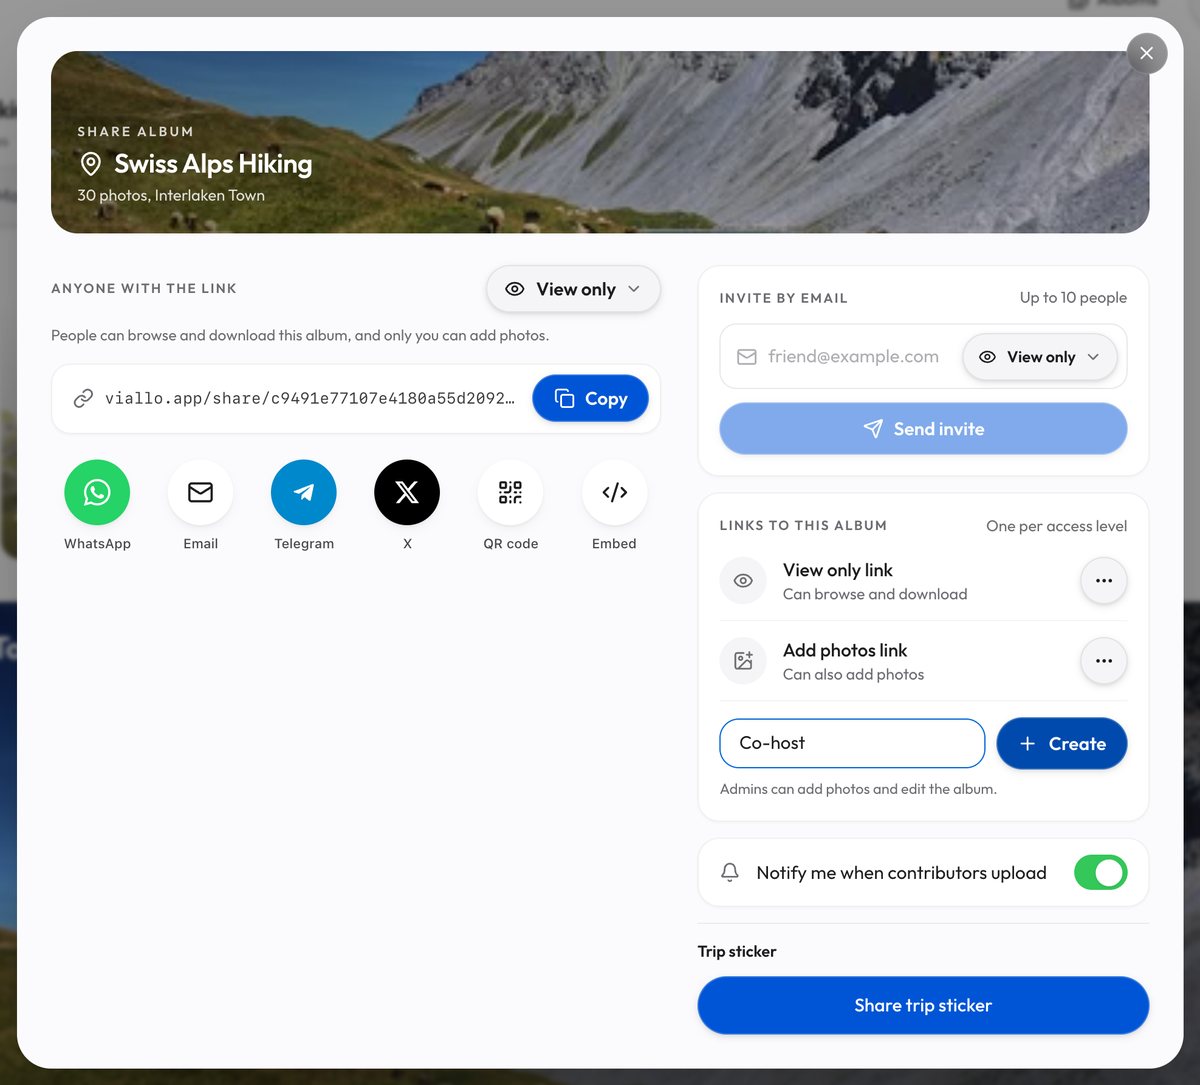Viewport: 1200px width, 1085px height.
Task: Close the share album dialog
Action: 1146,53
